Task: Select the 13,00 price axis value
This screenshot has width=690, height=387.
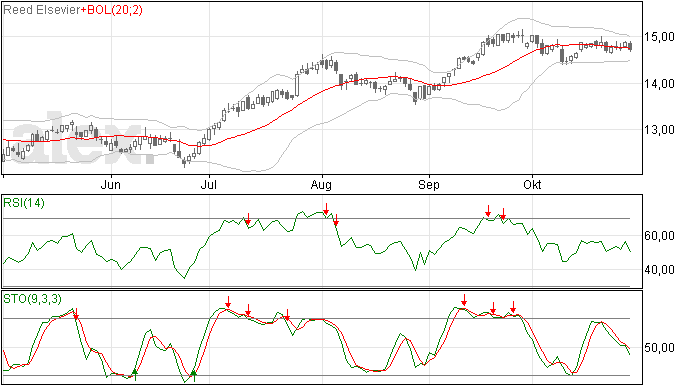Action: pos(659,130)
